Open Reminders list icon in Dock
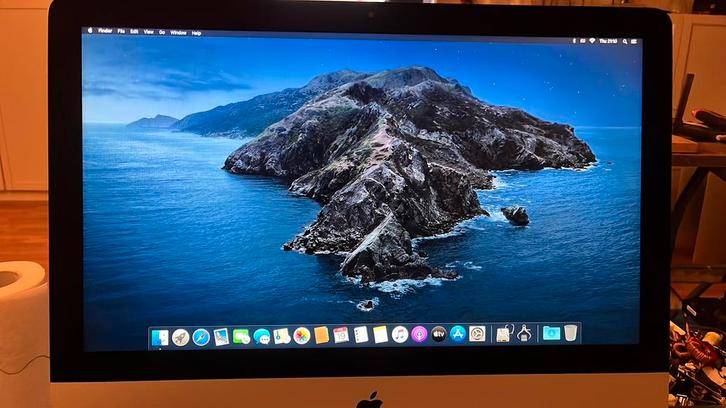The height and width of the screenshot is (408, 726). [361, 335]
